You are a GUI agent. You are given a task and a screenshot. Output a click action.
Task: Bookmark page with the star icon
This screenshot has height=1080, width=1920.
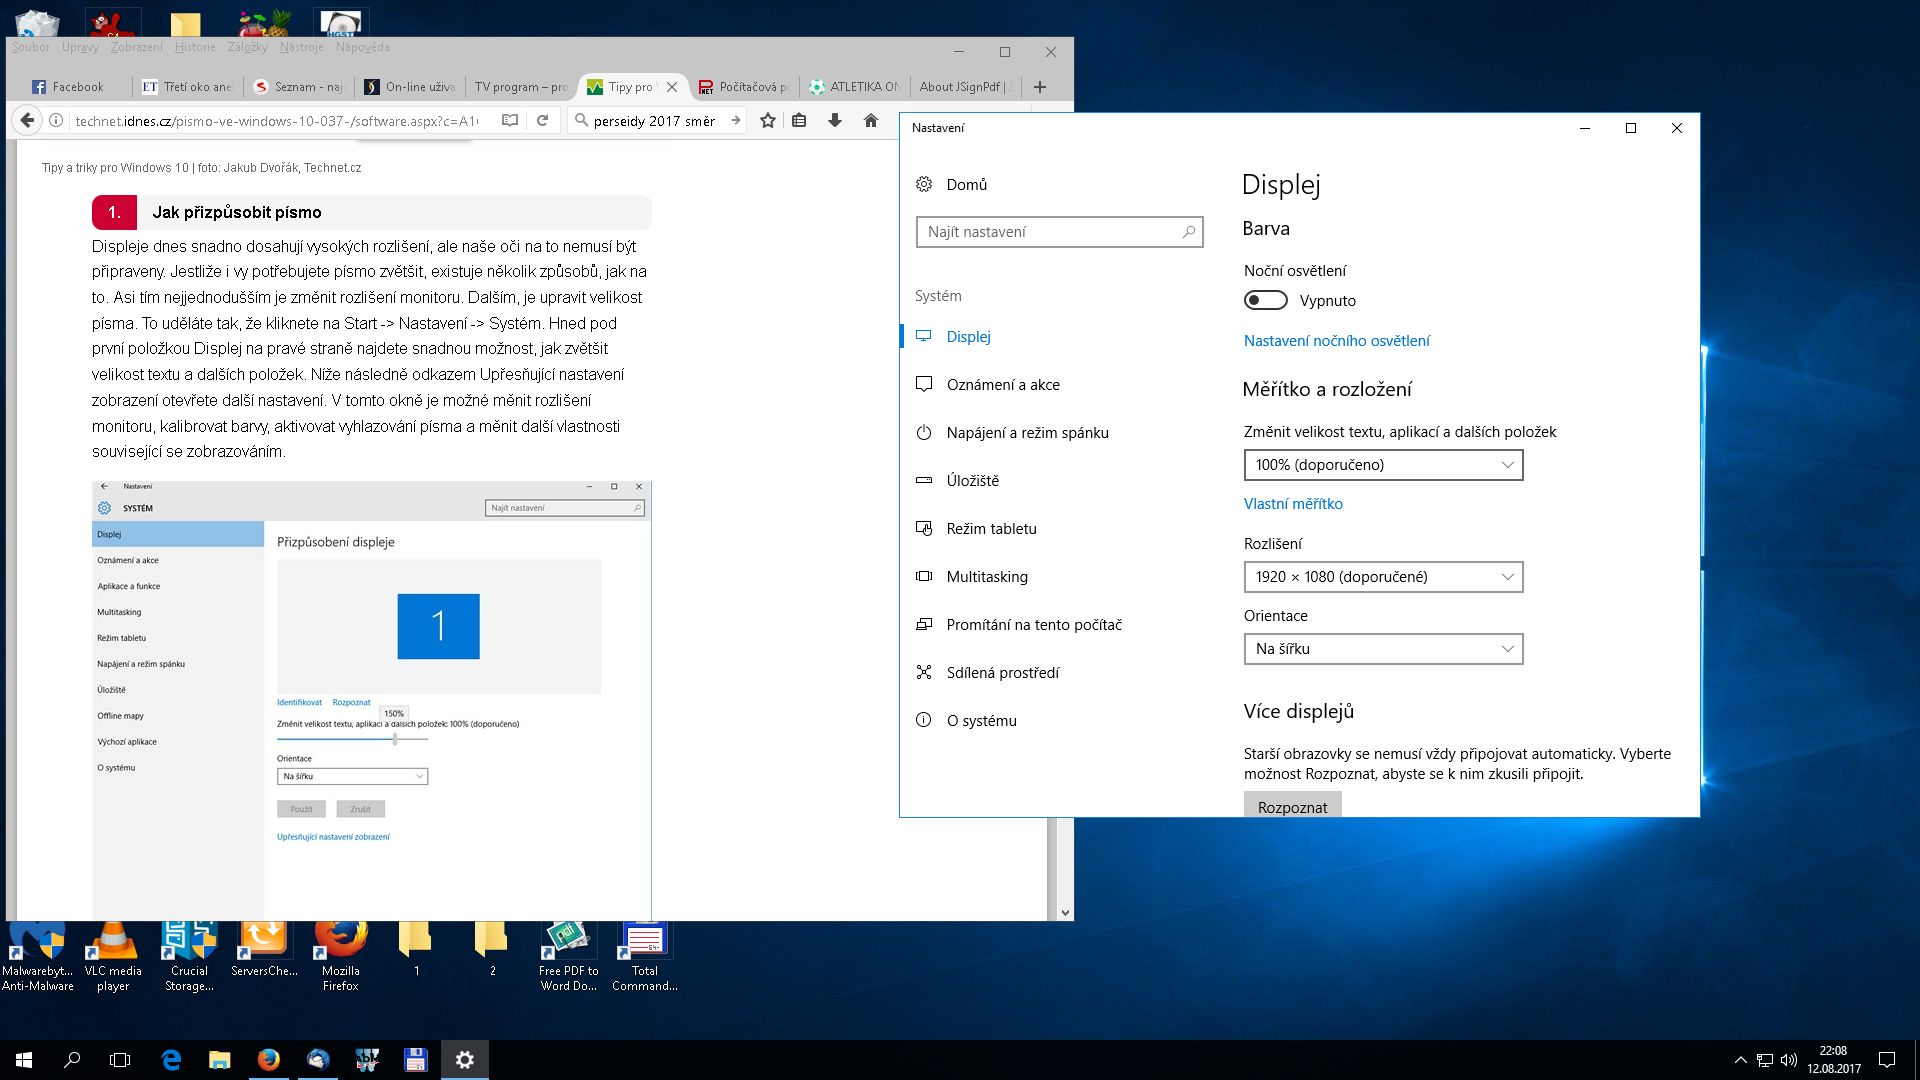(x=767, y=120)
